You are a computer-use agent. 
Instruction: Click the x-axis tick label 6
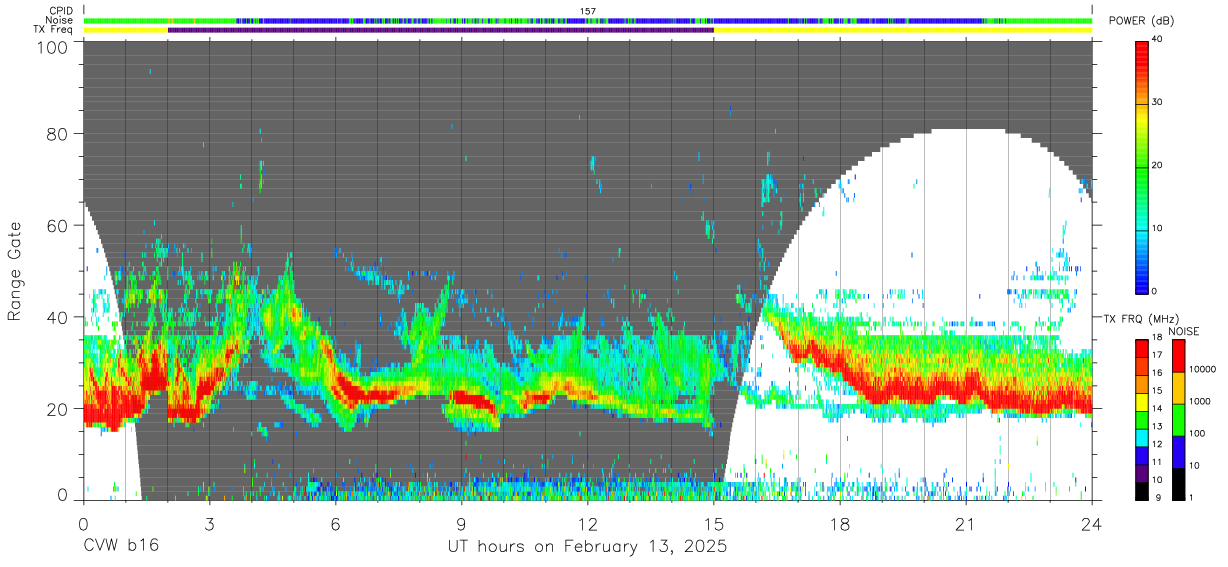[335, 524]
